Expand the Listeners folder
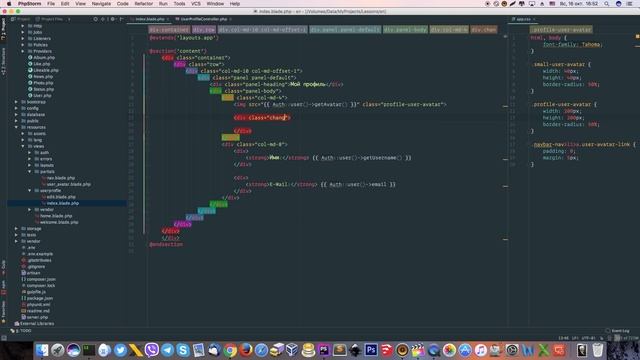Screen dimensions: 640x360 click(x=23, y=38)
